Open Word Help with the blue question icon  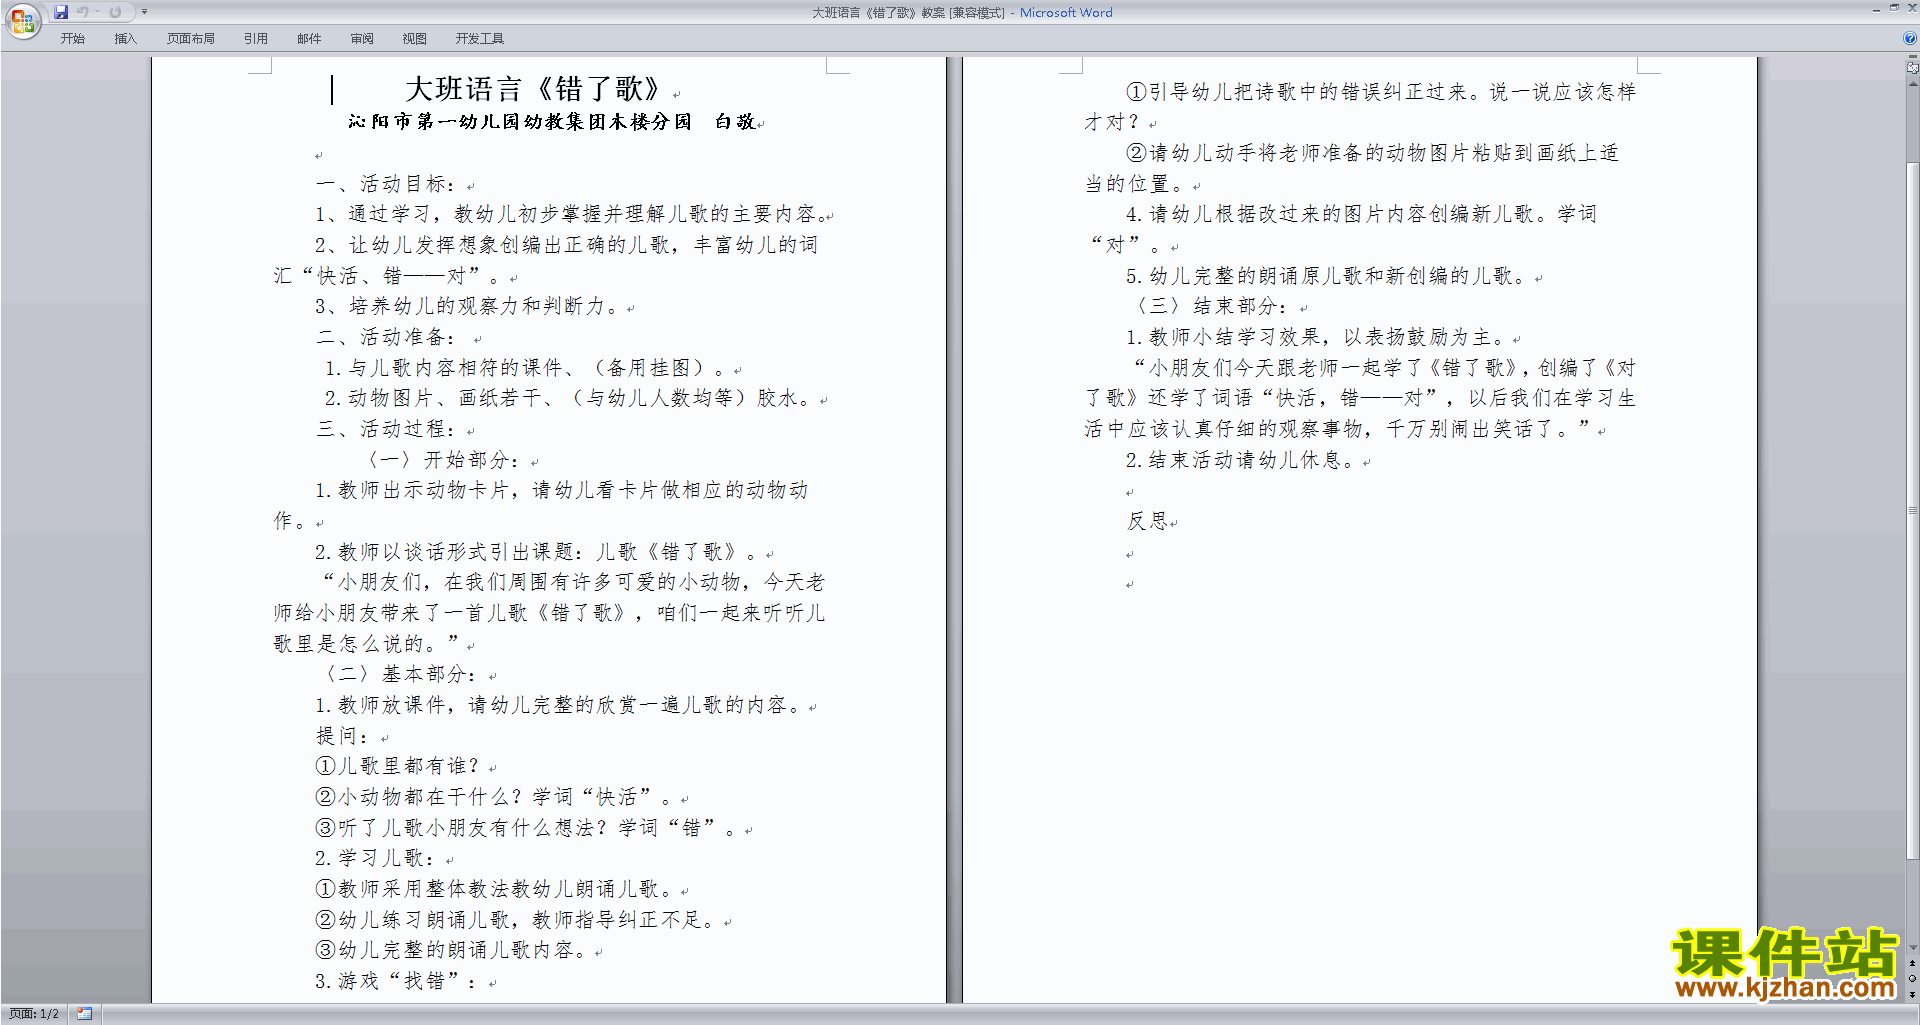[x=1910, y=39]
